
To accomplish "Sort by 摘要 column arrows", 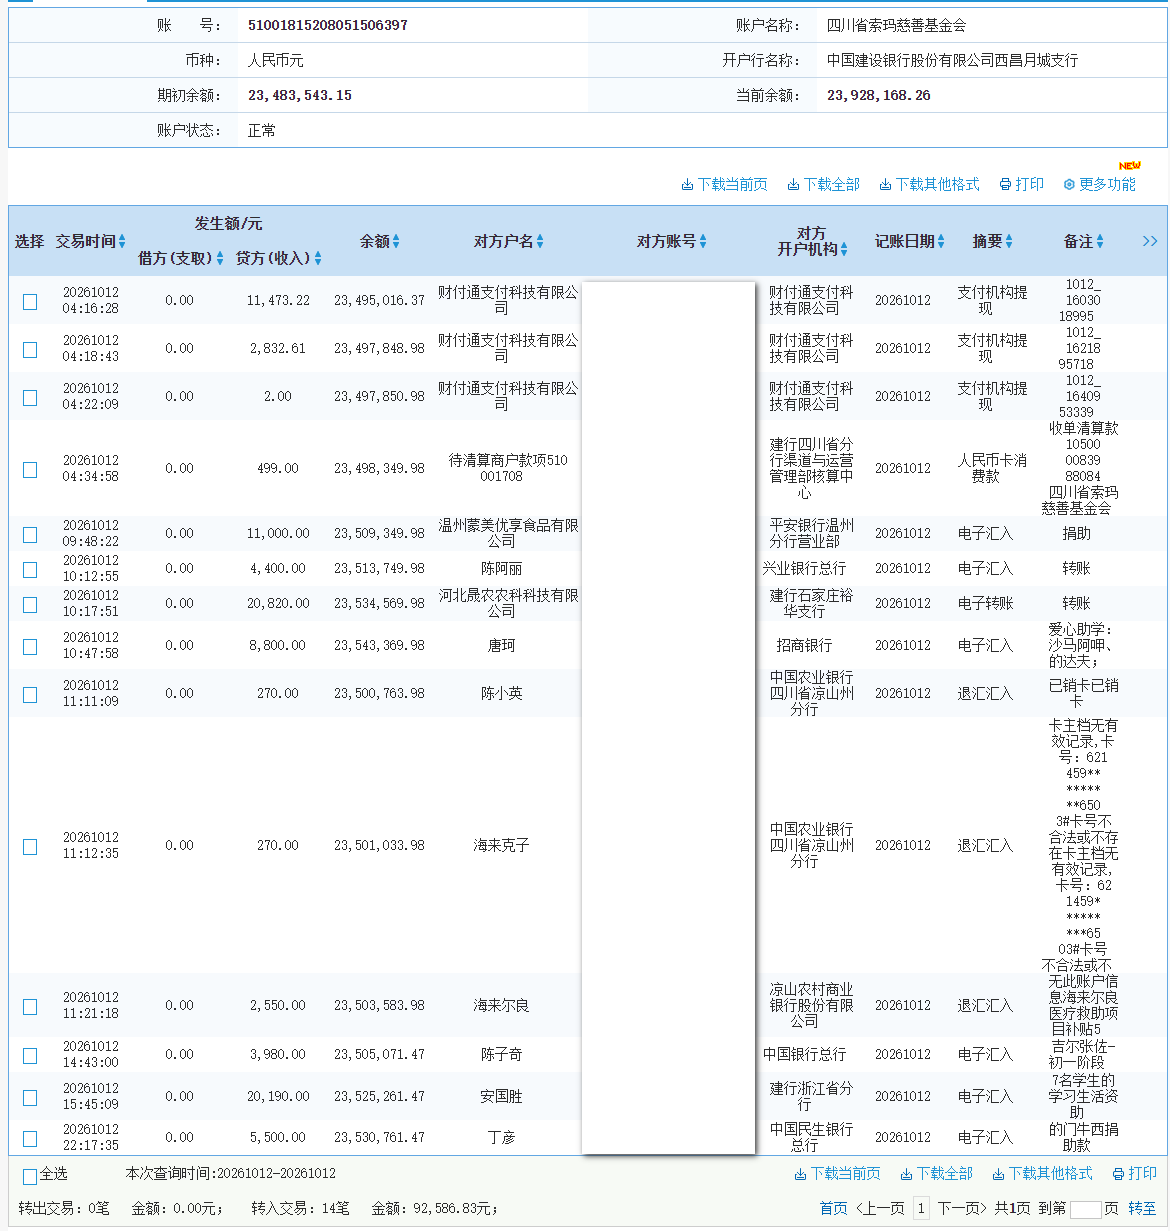I will pyautogui.click(x=1009, y=241).
